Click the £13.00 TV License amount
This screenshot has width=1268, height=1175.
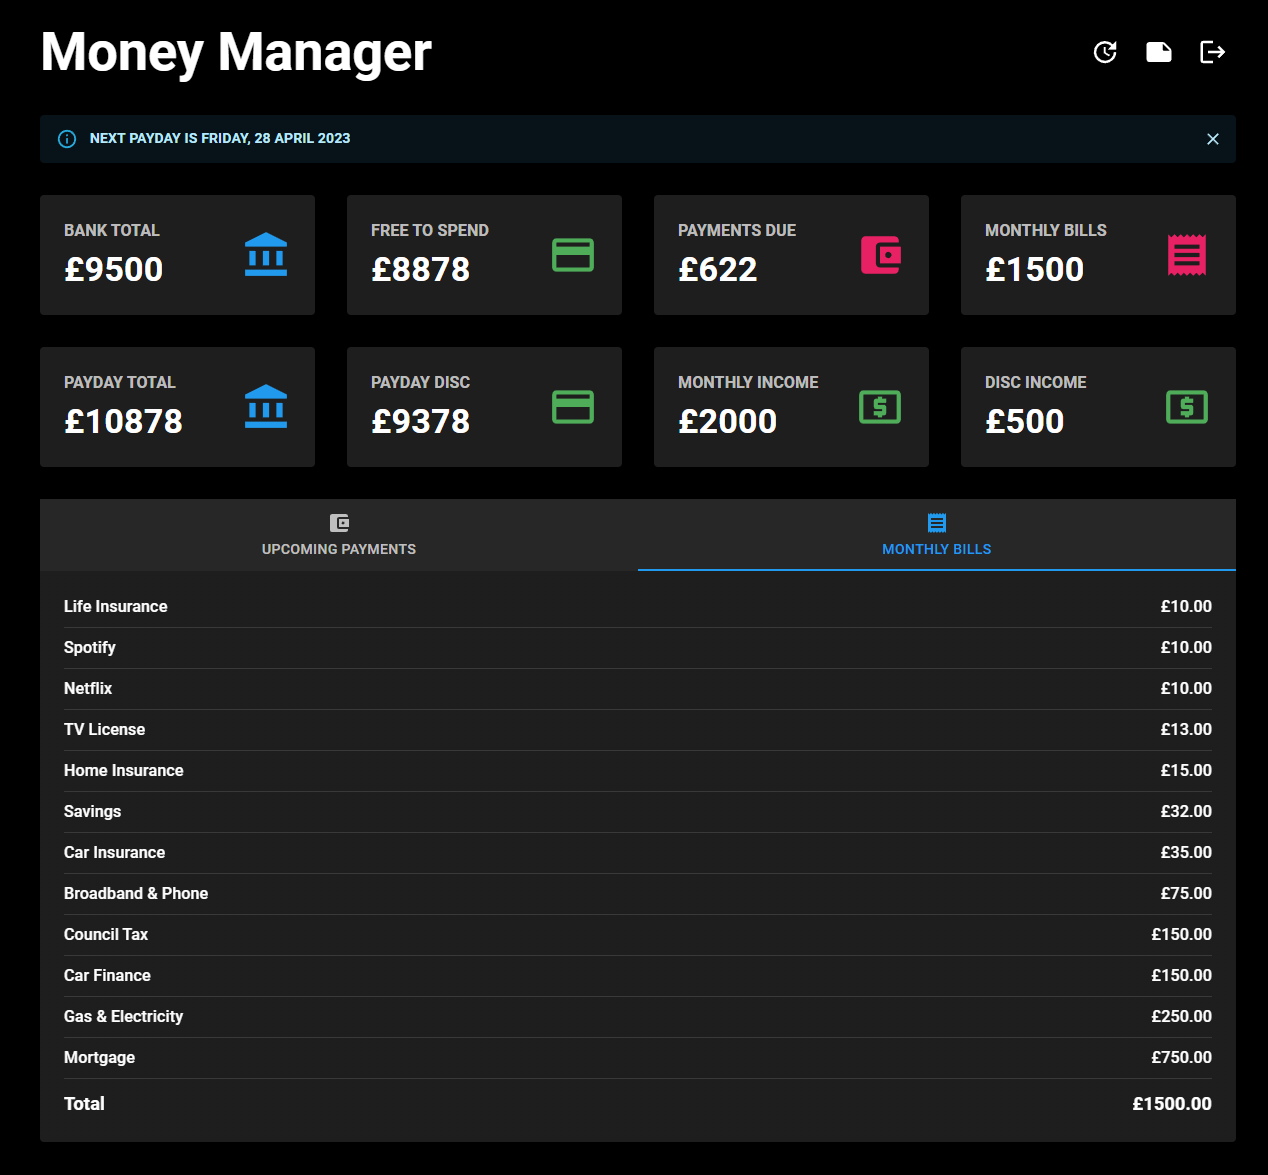(x=1186, y=730)
